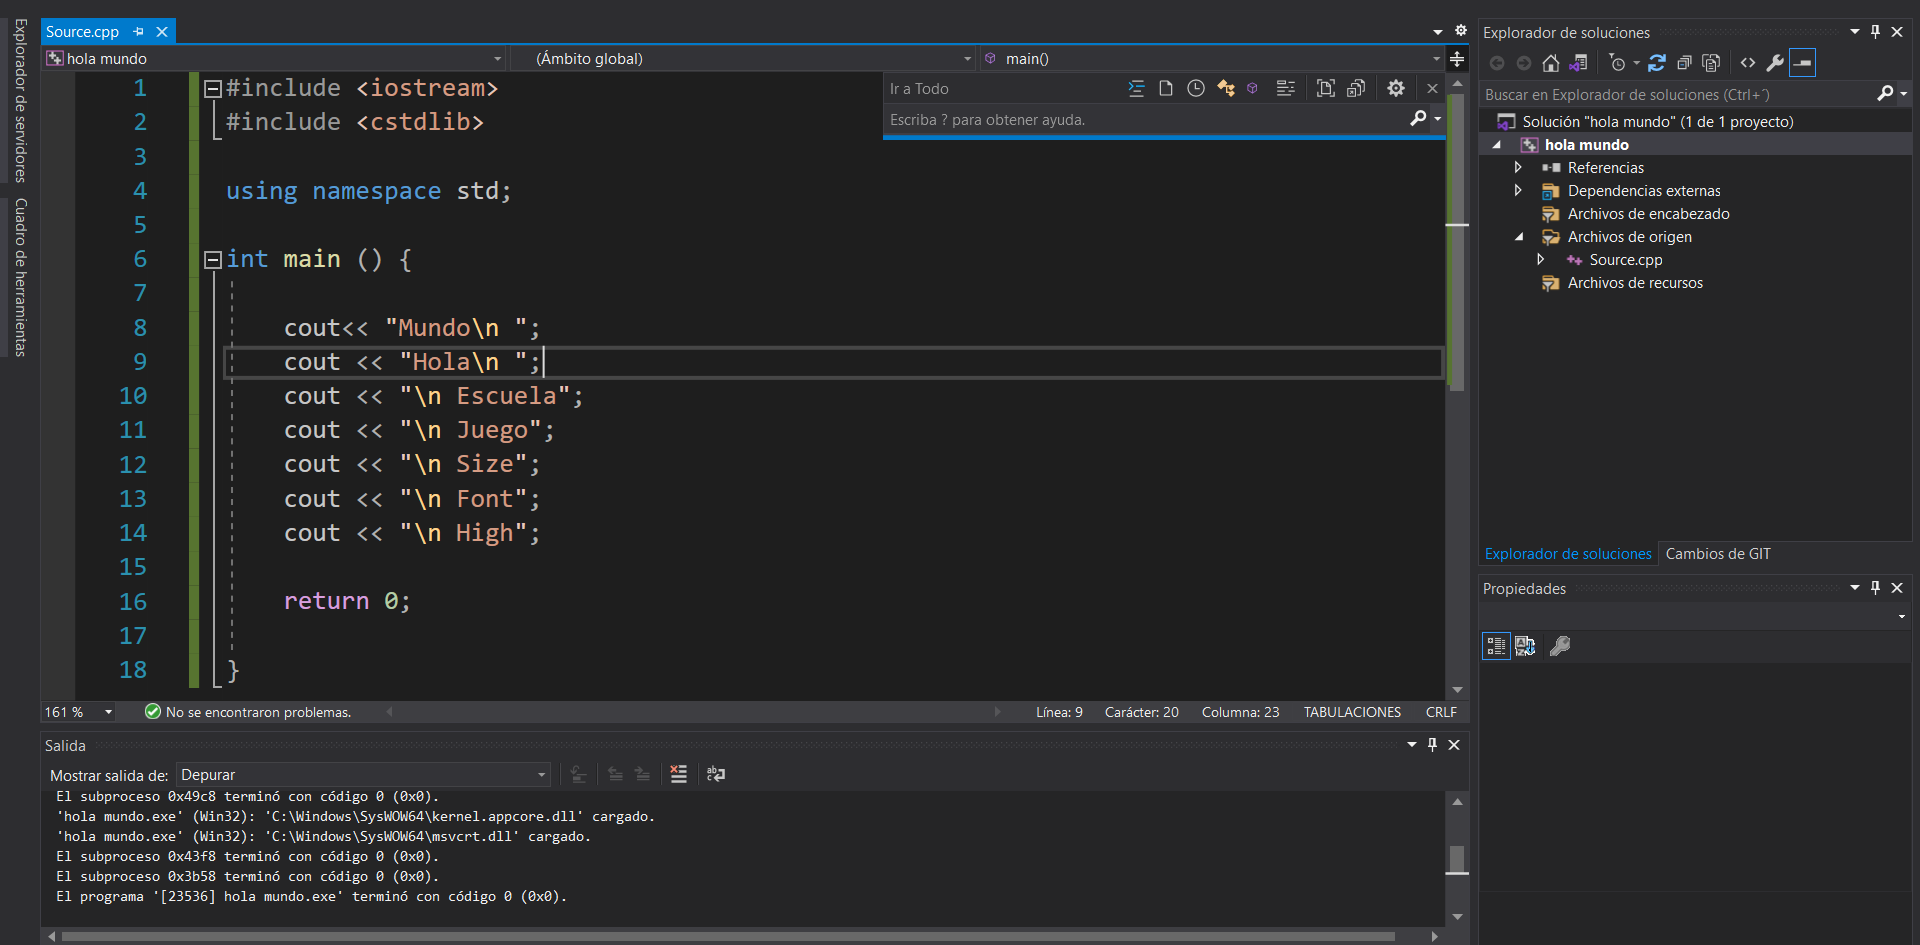1920x945 pixels.
Task: Open the zoom level 161 % dropdown
Action: (108, 712)
